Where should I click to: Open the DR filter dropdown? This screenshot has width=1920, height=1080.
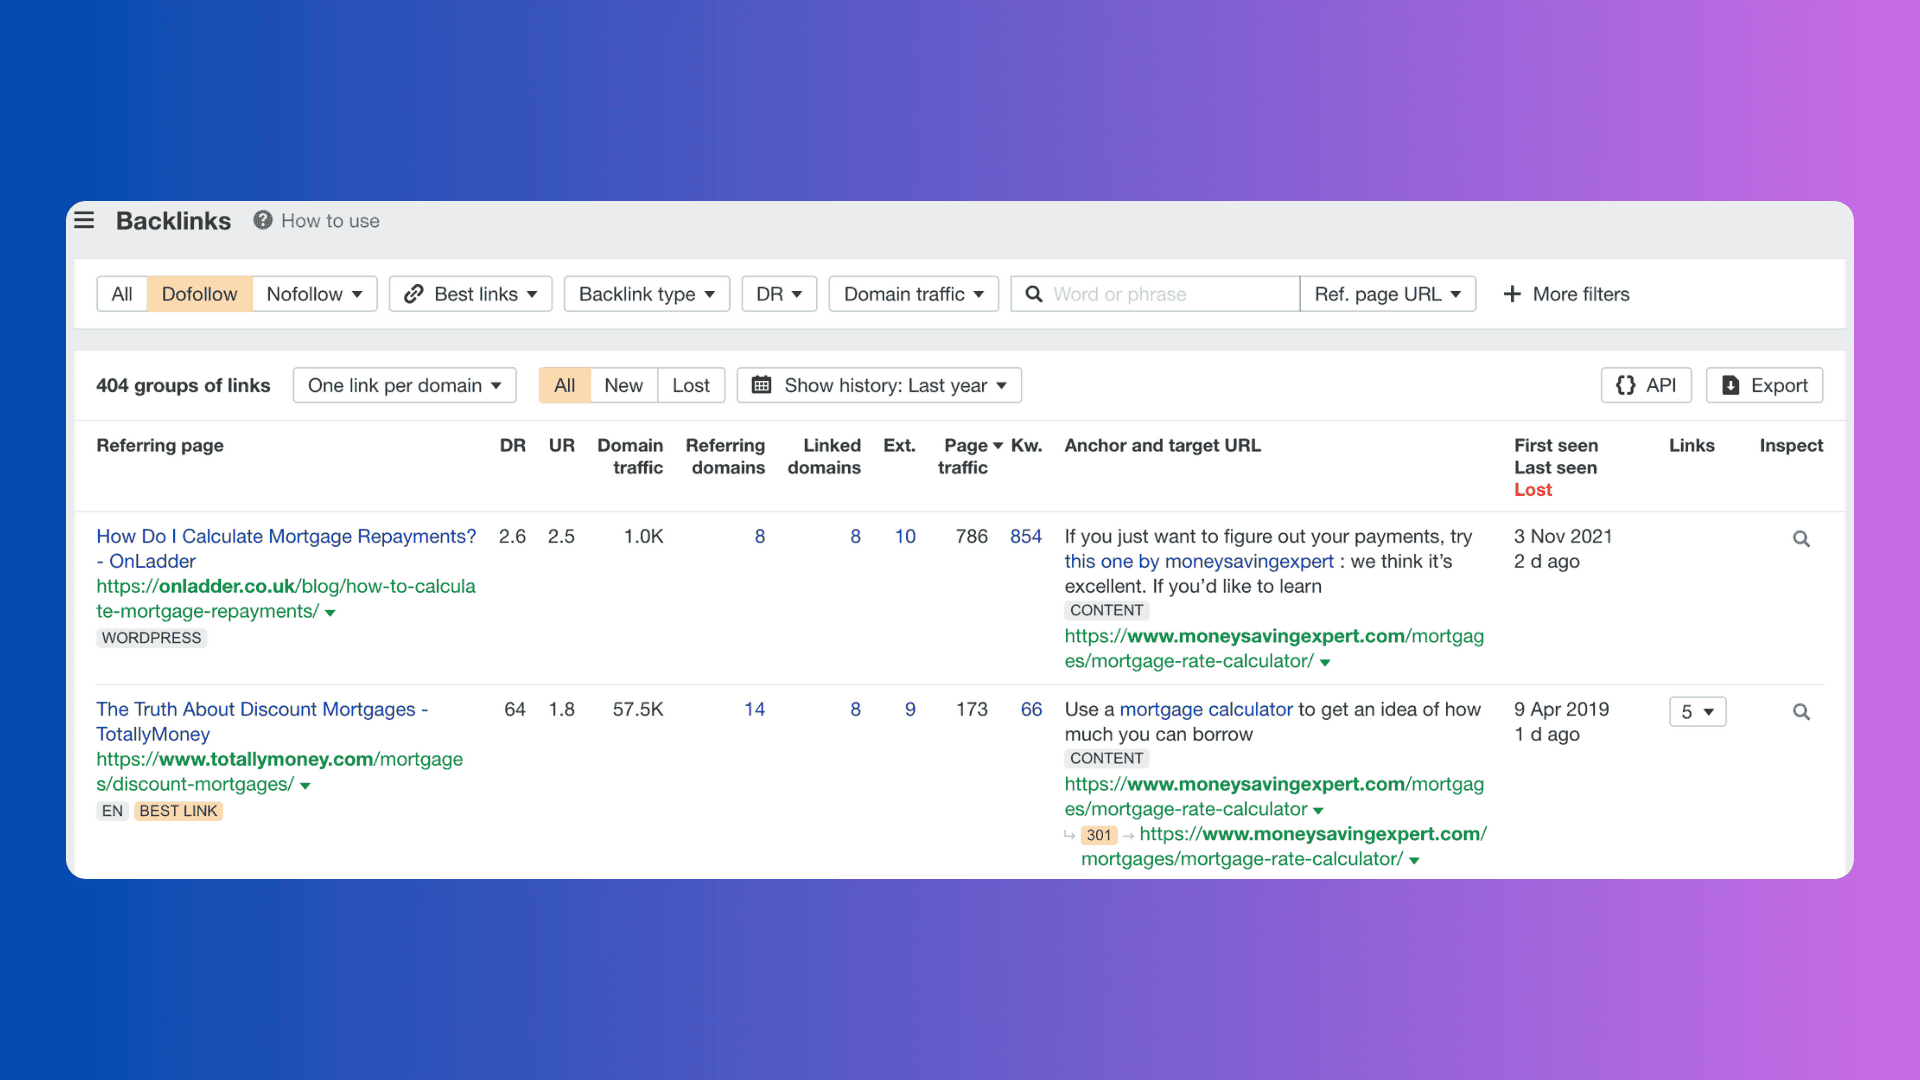click(779, 294)
